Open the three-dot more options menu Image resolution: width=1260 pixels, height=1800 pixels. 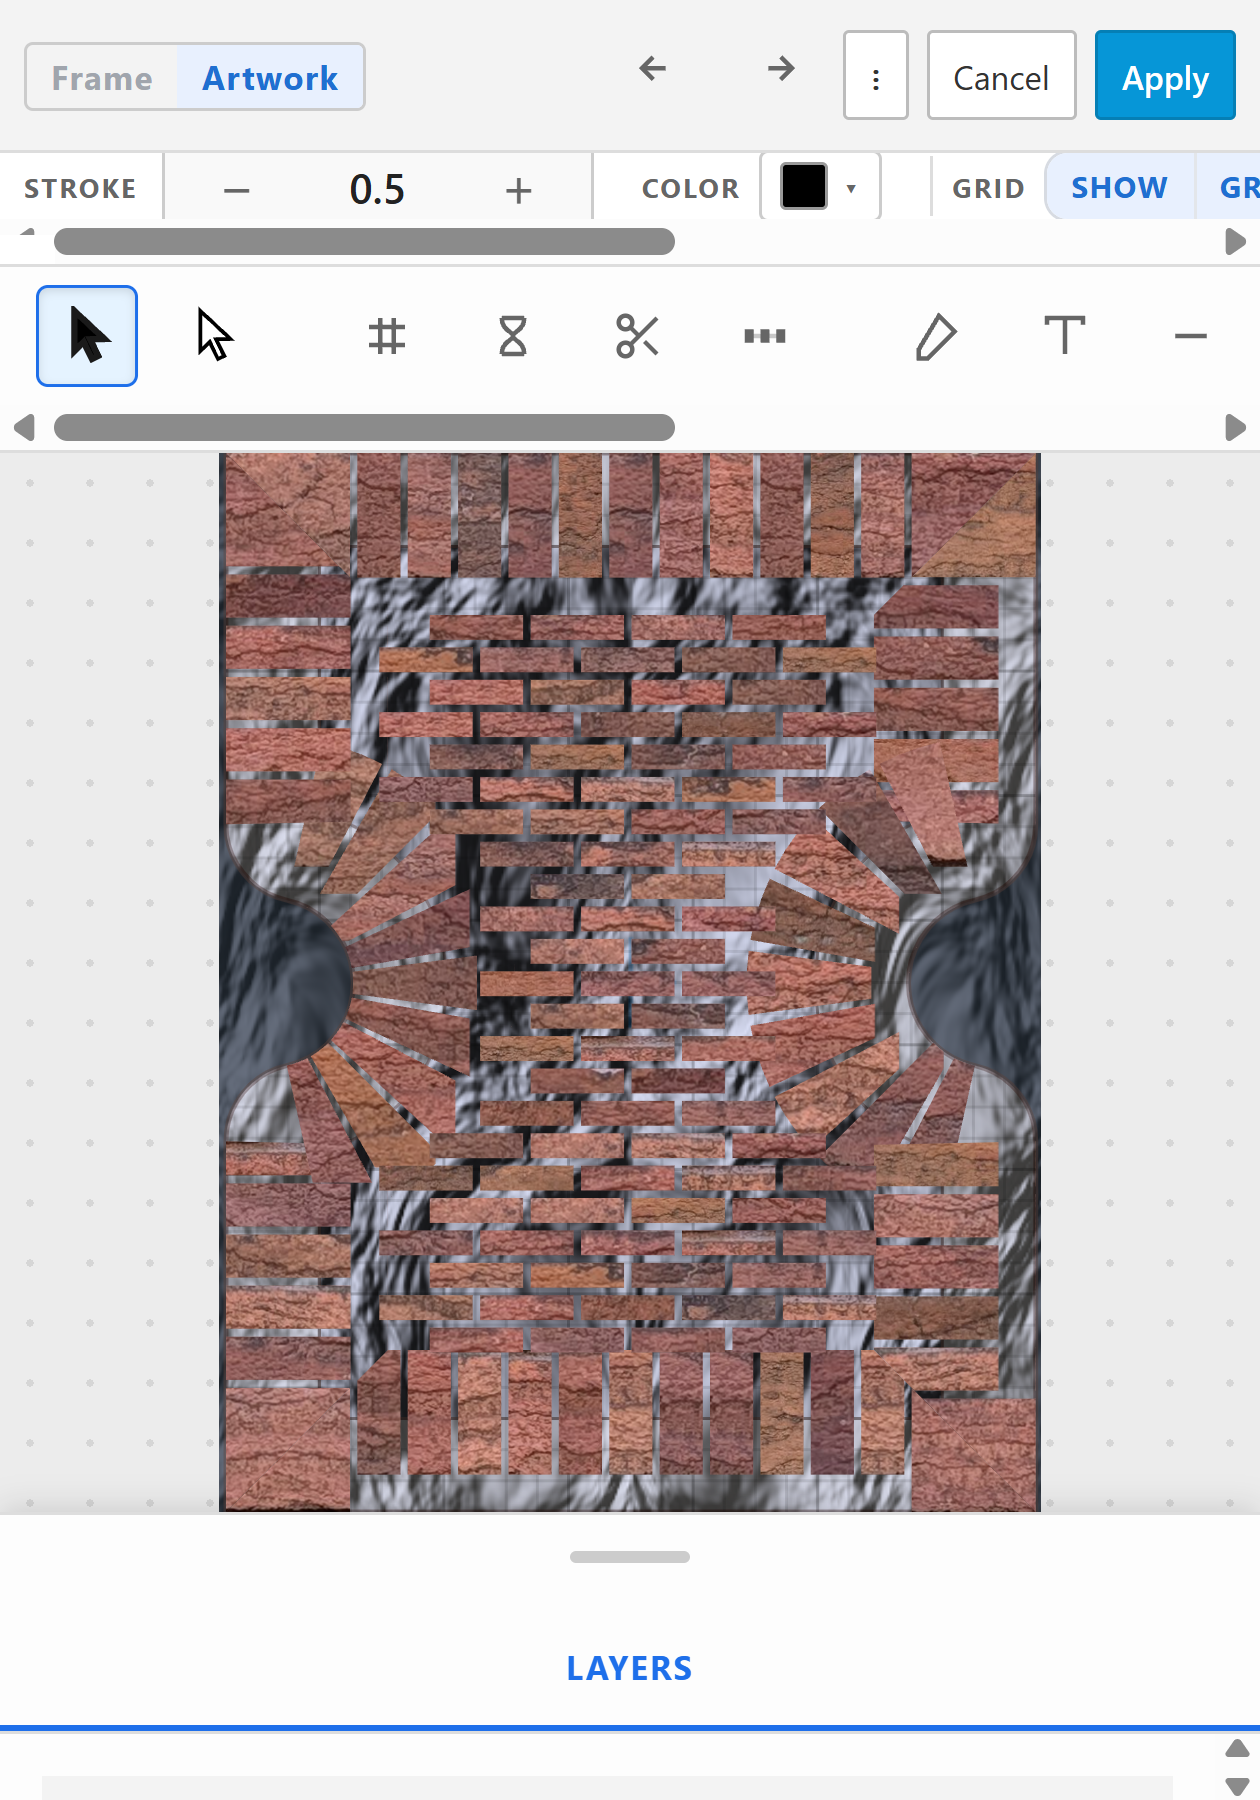[x=876, y=75]
